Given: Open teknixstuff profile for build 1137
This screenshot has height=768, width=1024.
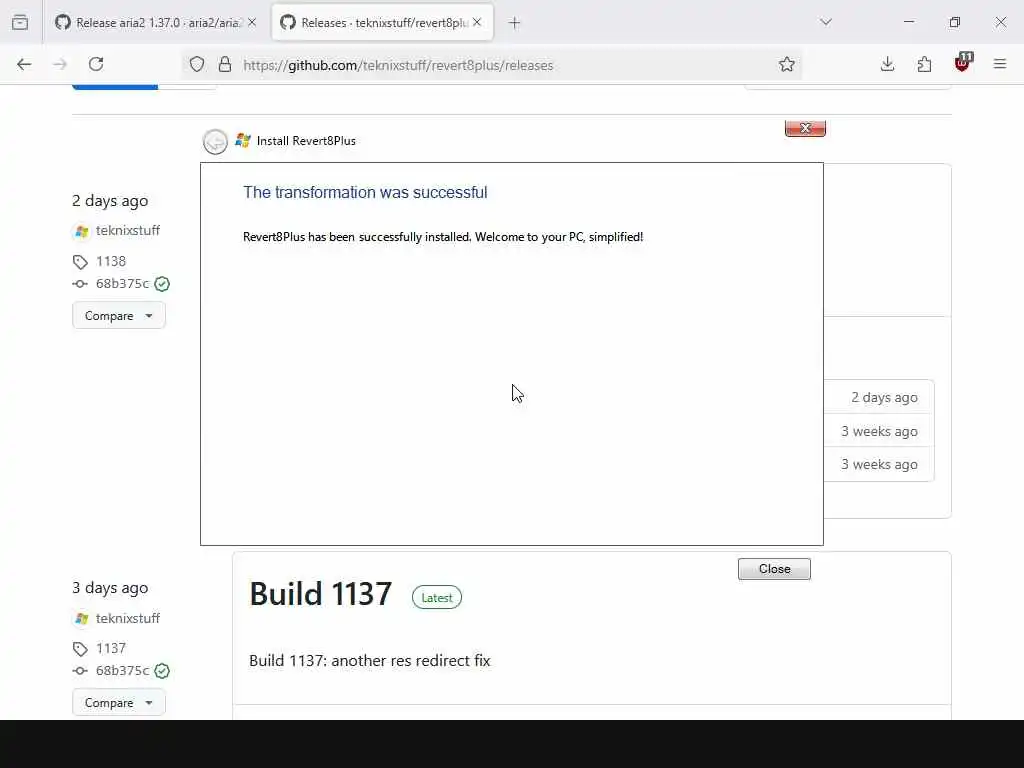Looking at the screenshot, I should [128, 618].
